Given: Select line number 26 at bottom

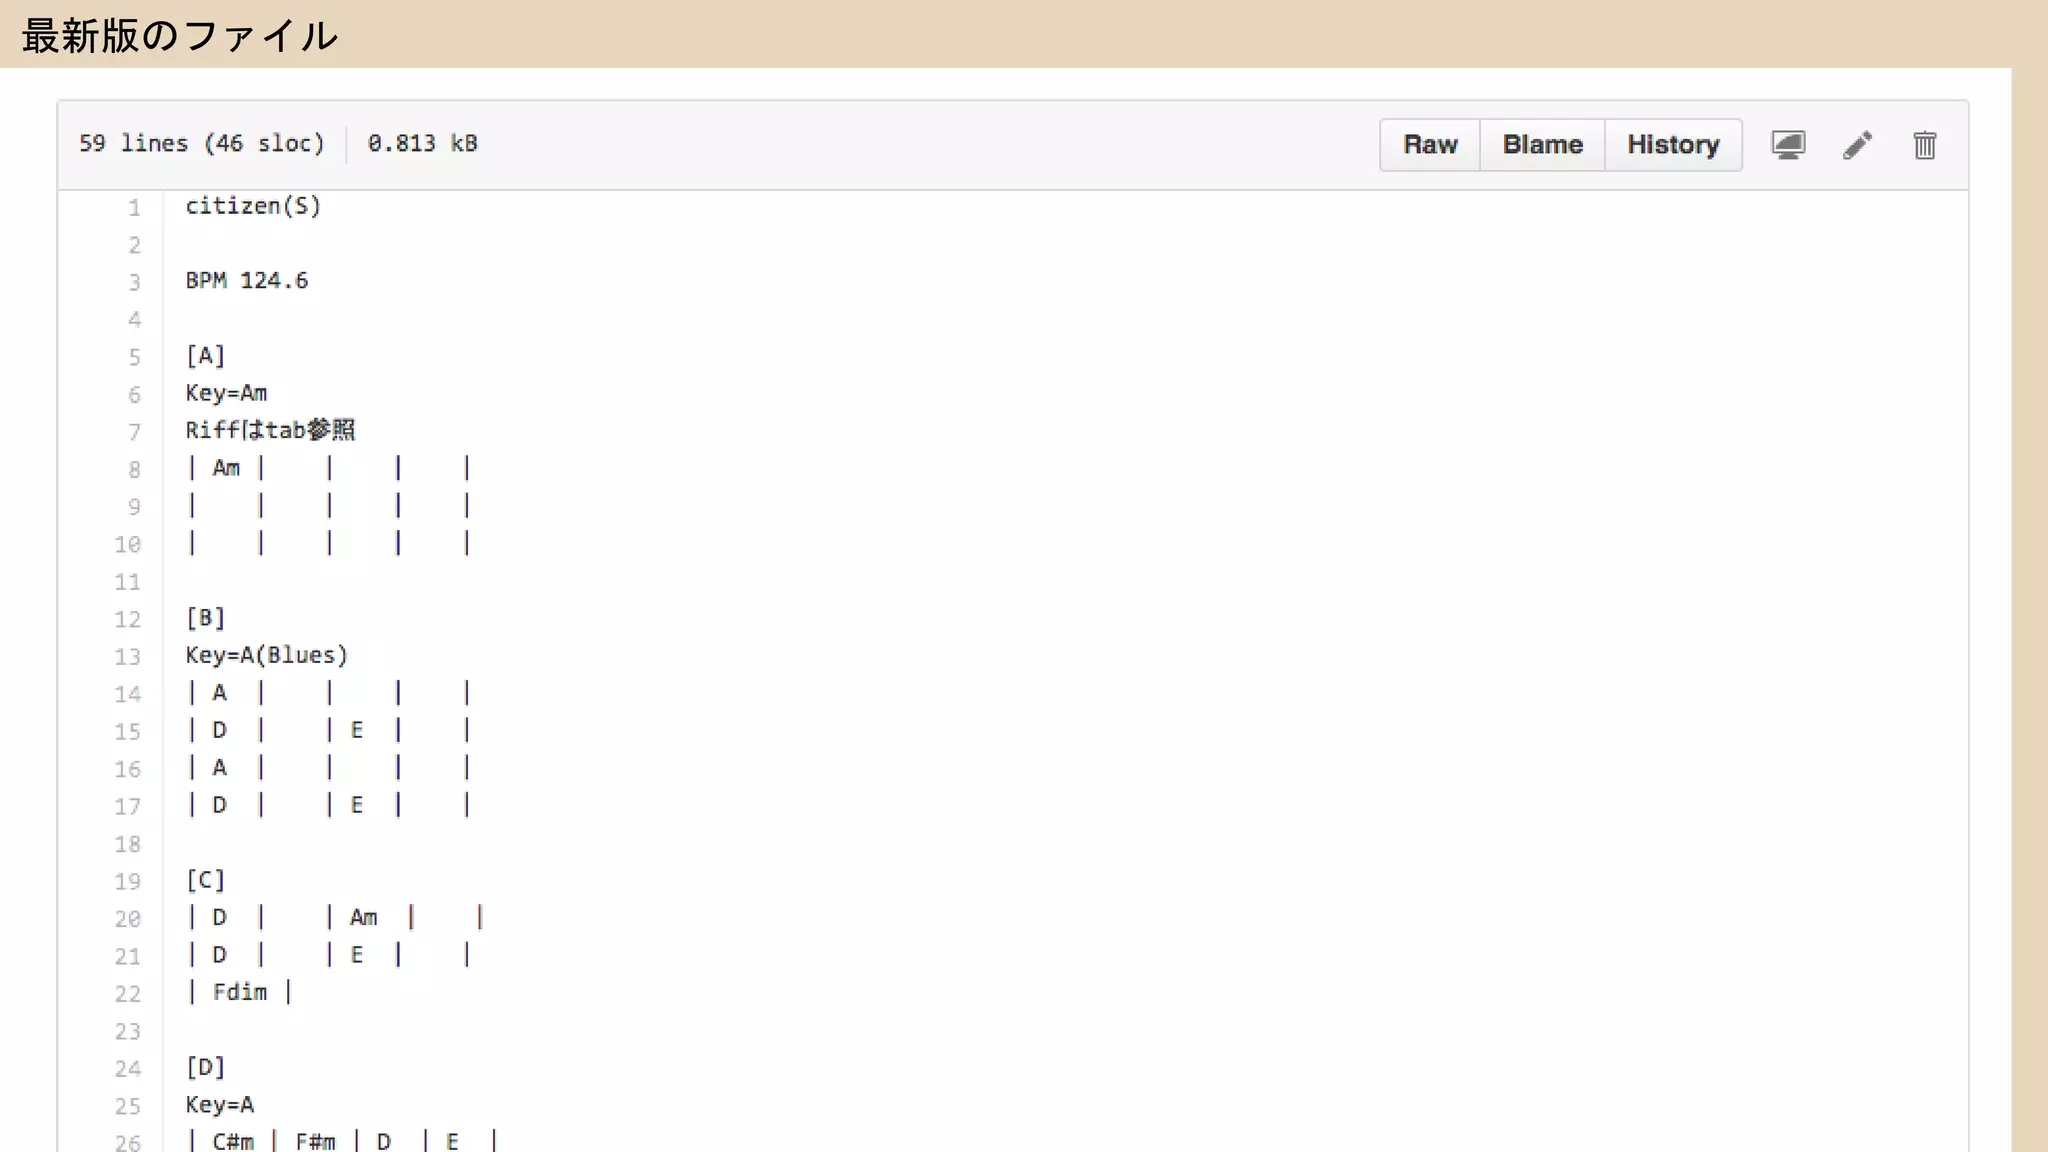Looking at the screenshot, I should point(128,1142).
